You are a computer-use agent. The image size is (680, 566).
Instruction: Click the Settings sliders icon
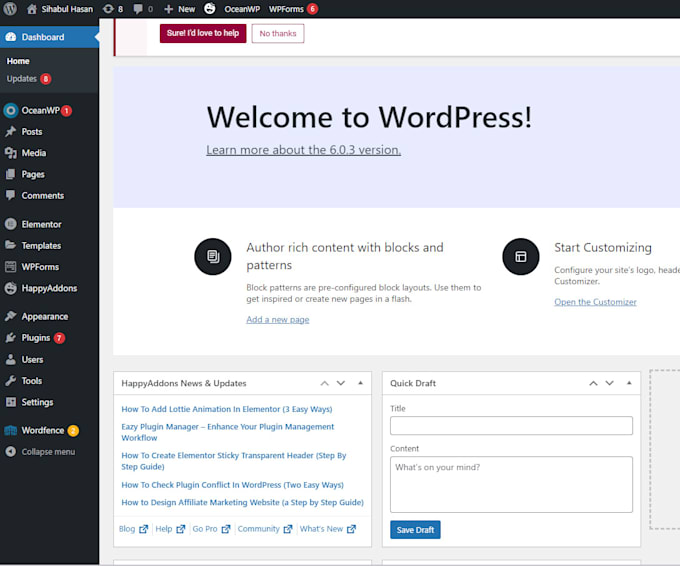pos(11,402)
